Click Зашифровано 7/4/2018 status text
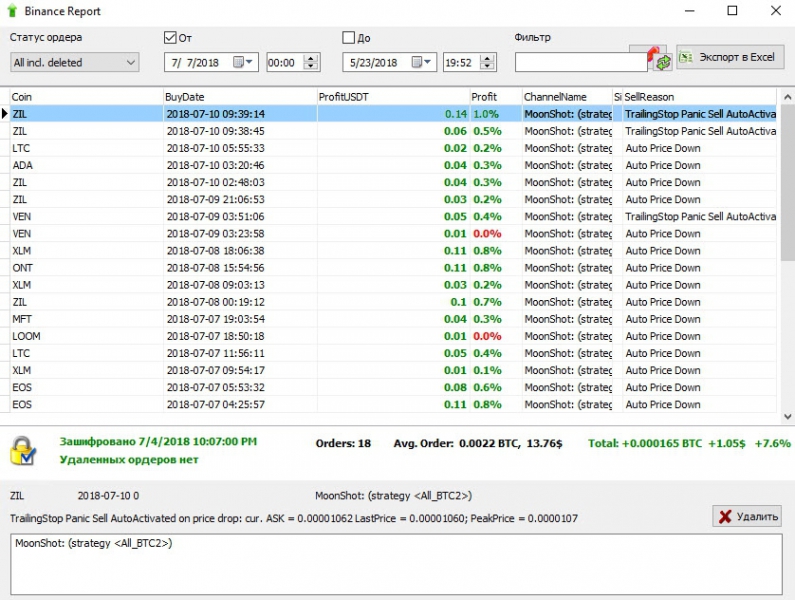This screenshot has width=795, height=600. (158, 441)
